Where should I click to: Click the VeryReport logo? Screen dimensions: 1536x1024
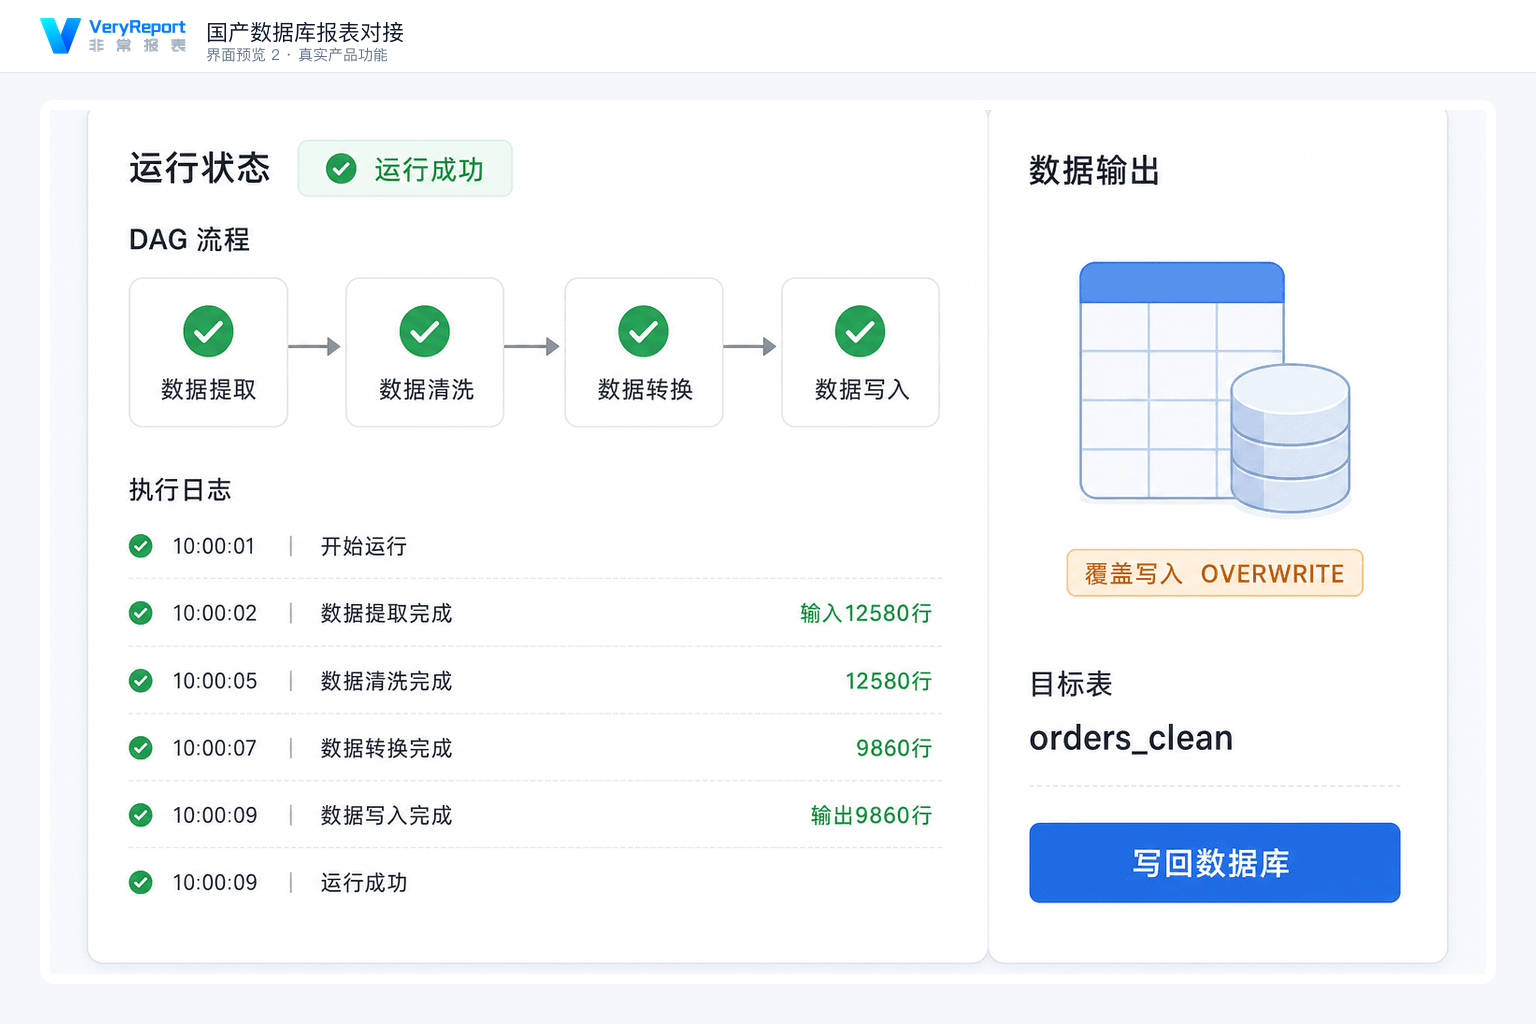113,35
